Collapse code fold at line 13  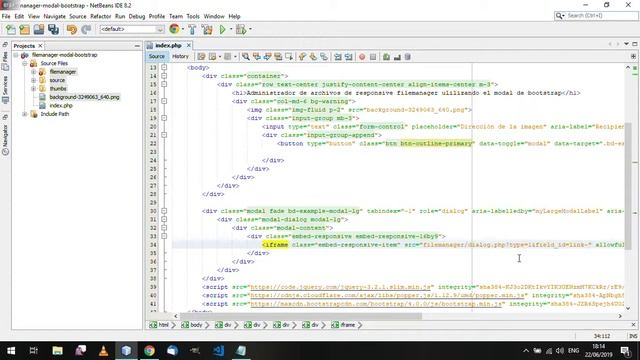[x=164, y=67]
